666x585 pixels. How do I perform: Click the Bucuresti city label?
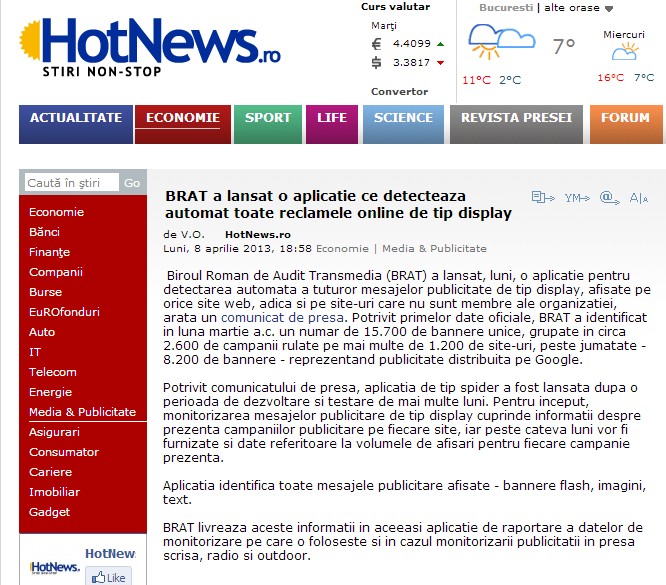point(506,8)
